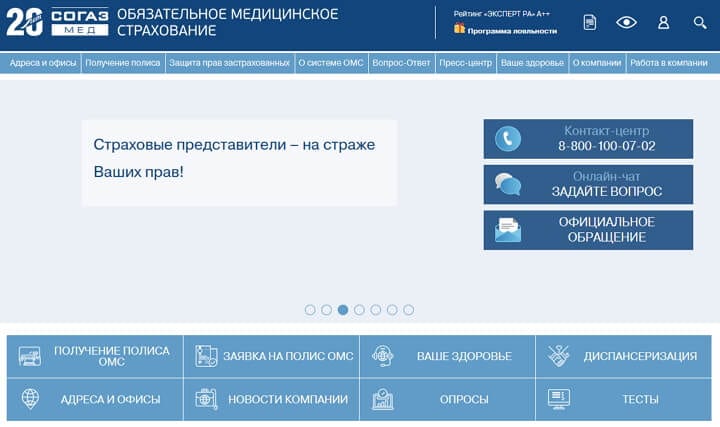The width and height of the screenshot is (720, 427).
Task: Click the search magnifier icon
Action: (700, 22)
